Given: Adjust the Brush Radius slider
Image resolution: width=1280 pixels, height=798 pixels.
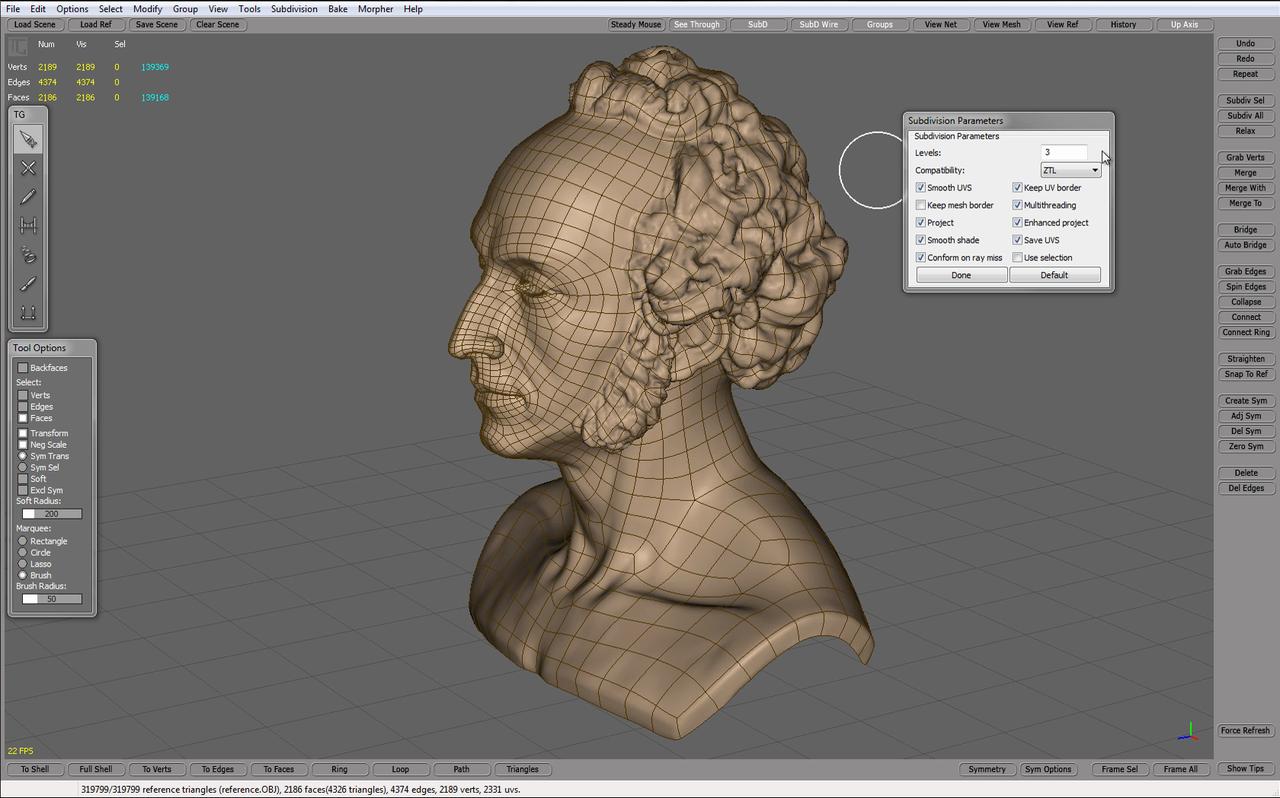Looking at the screenshot, I should 52,599.
